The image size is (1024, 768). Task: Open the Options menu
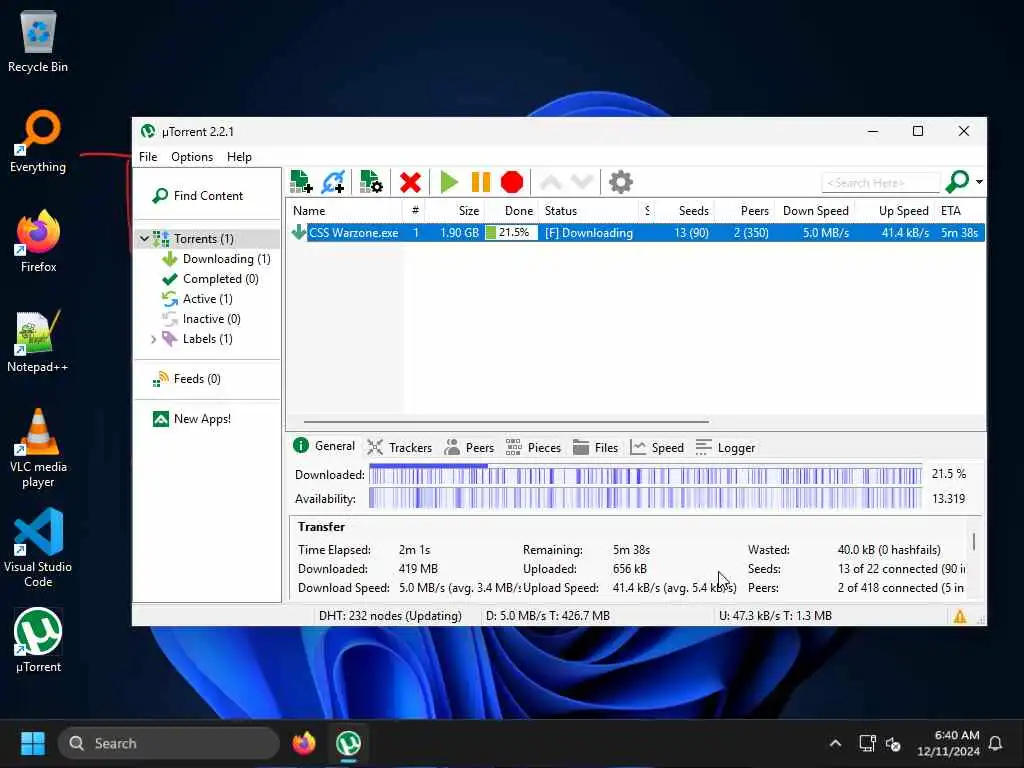pyautogui.click(x=191, y=157)
